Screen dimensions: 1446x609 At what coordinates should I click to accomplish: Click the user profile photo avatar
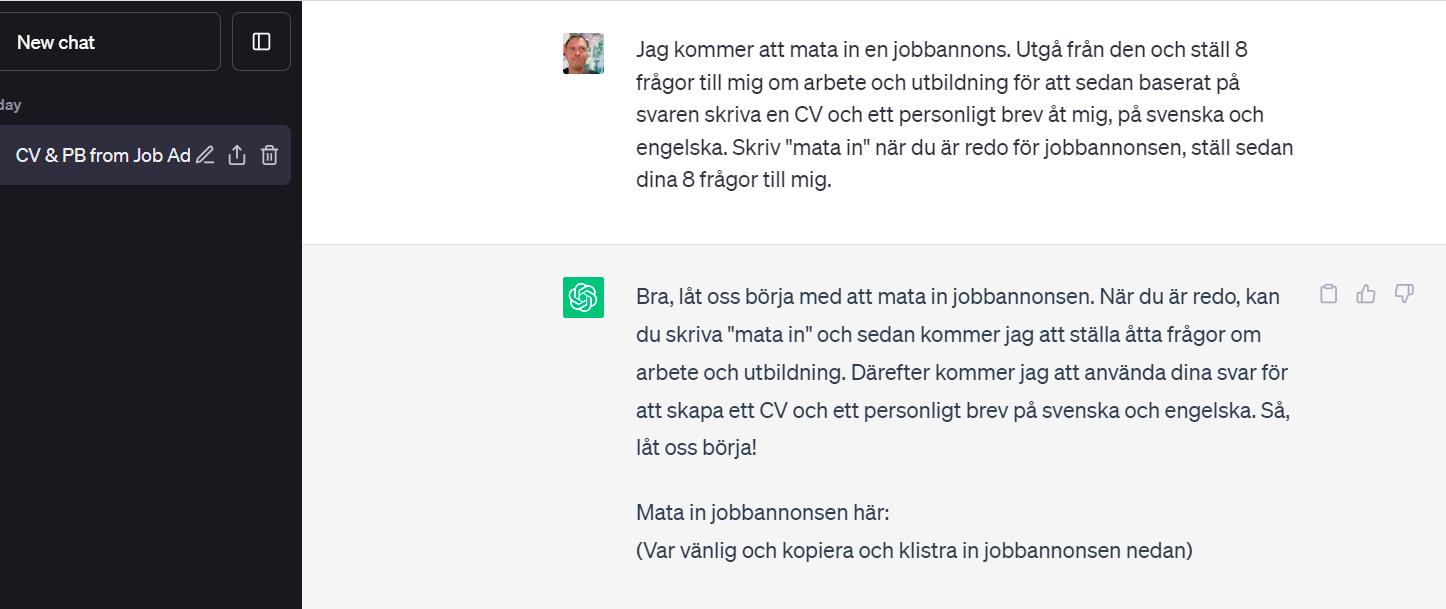[x=583, y=53]
